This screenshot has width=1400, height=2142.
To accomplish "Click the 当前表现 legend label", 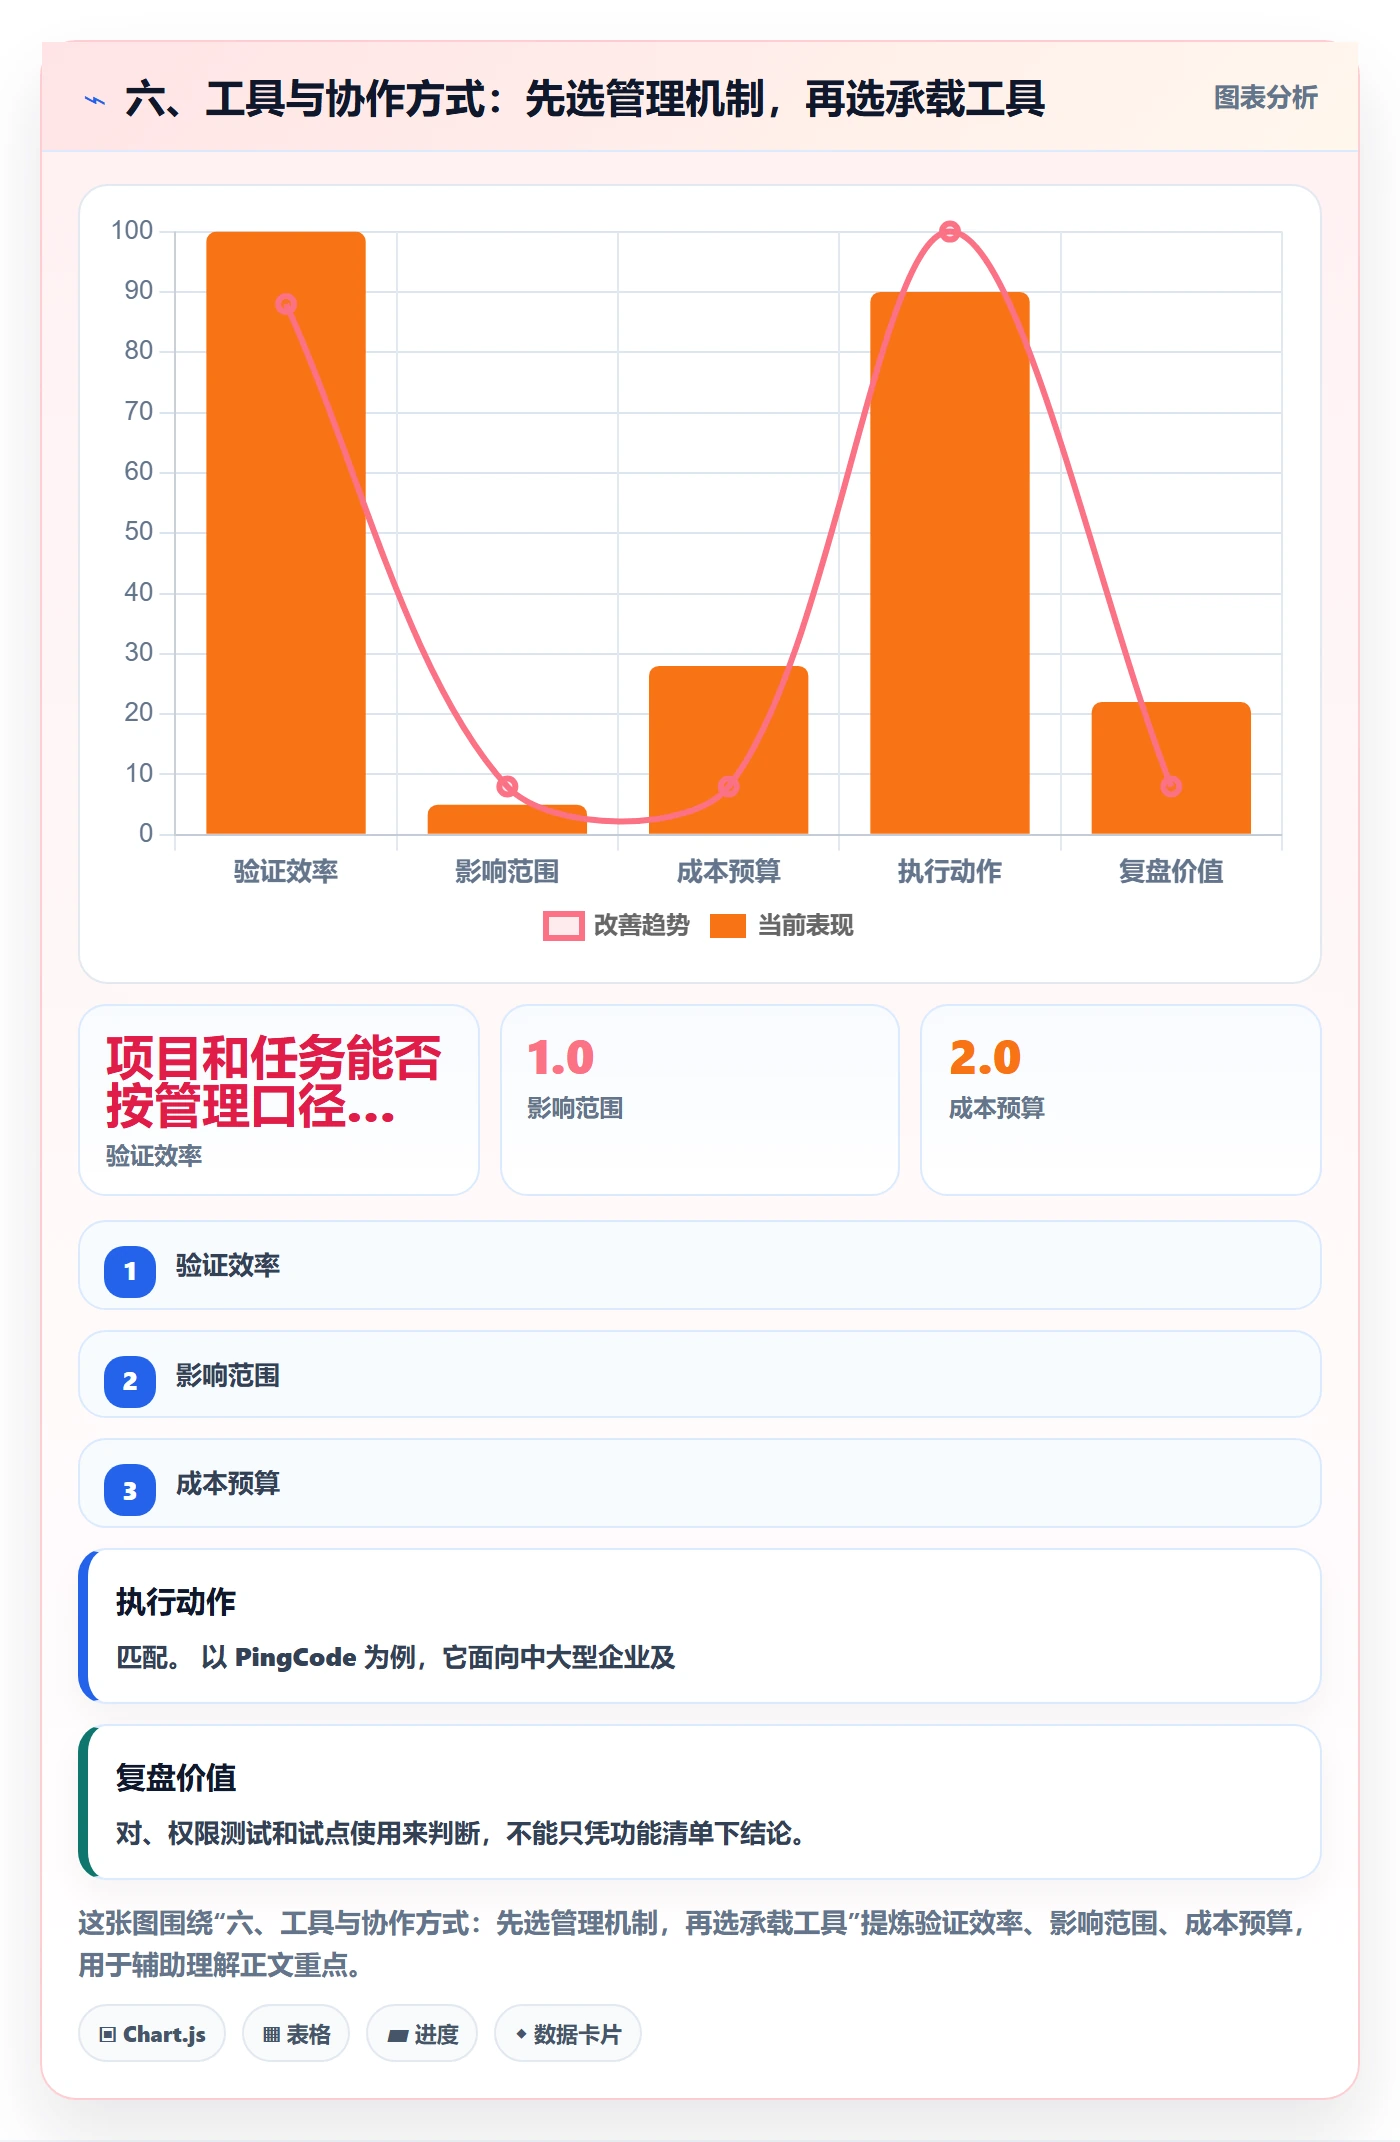I will 805,926.
